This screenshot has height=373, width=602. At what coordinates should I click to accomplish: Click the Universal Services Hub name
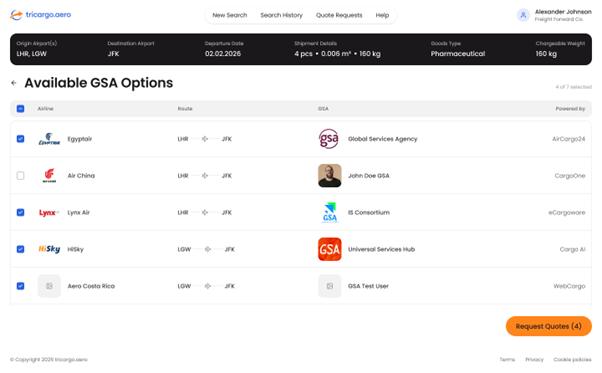click(x=381, y=249)
